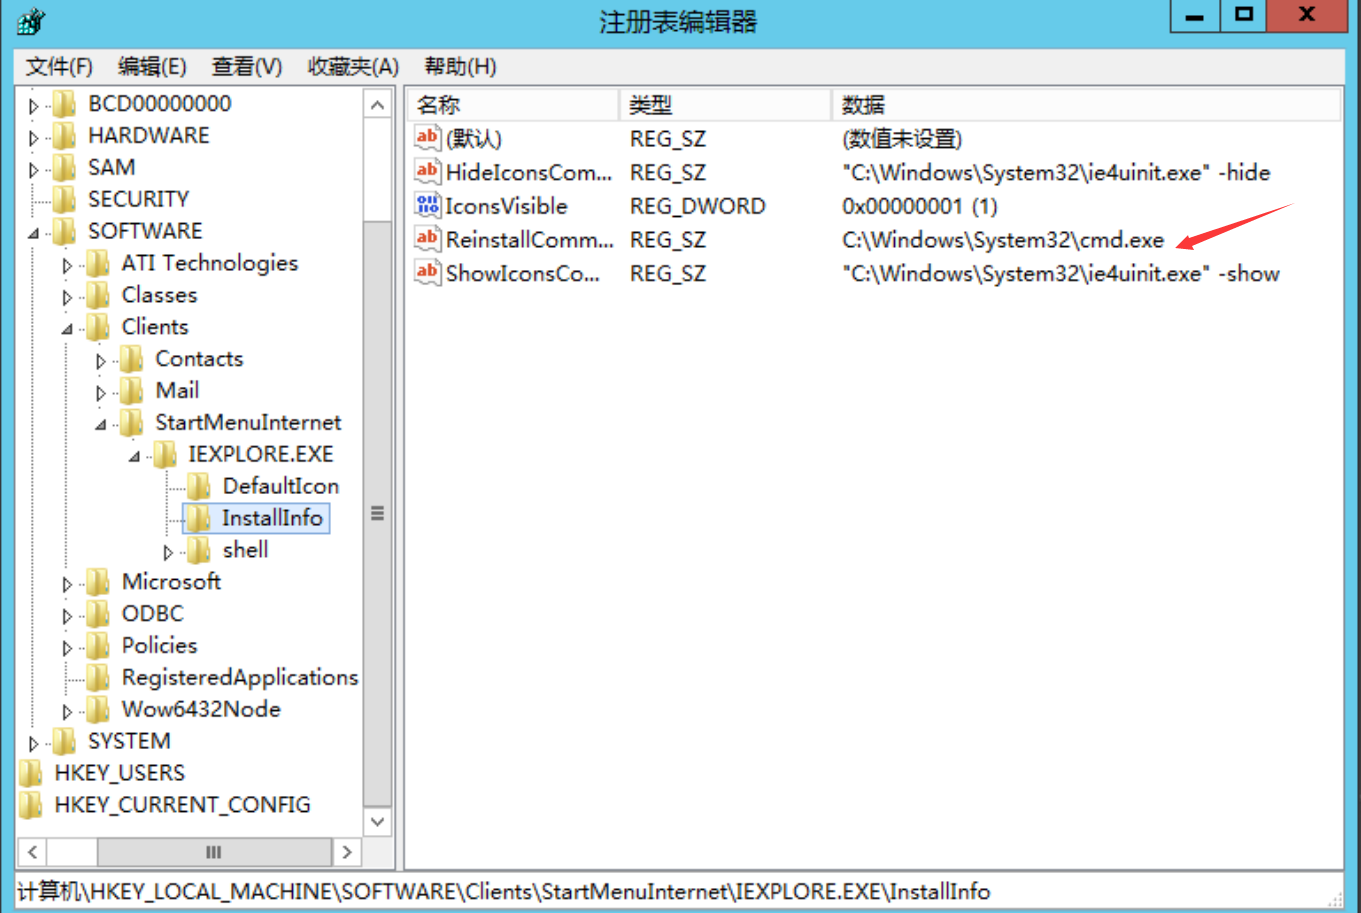Select the ODBC folder icon
This screenshot has height=913, width=1361.
pyautogui.click(x=98, y=614)
